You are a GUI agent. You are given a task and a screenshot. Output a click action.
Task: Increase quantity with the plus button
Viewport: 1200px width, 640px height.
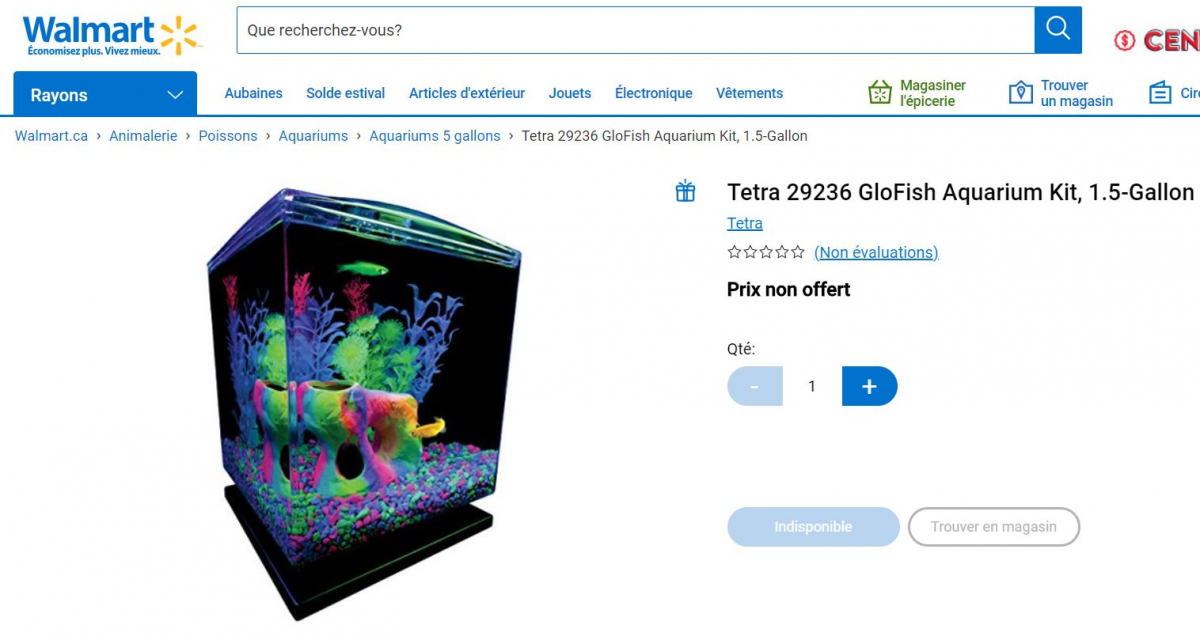[x=870, y=386]
